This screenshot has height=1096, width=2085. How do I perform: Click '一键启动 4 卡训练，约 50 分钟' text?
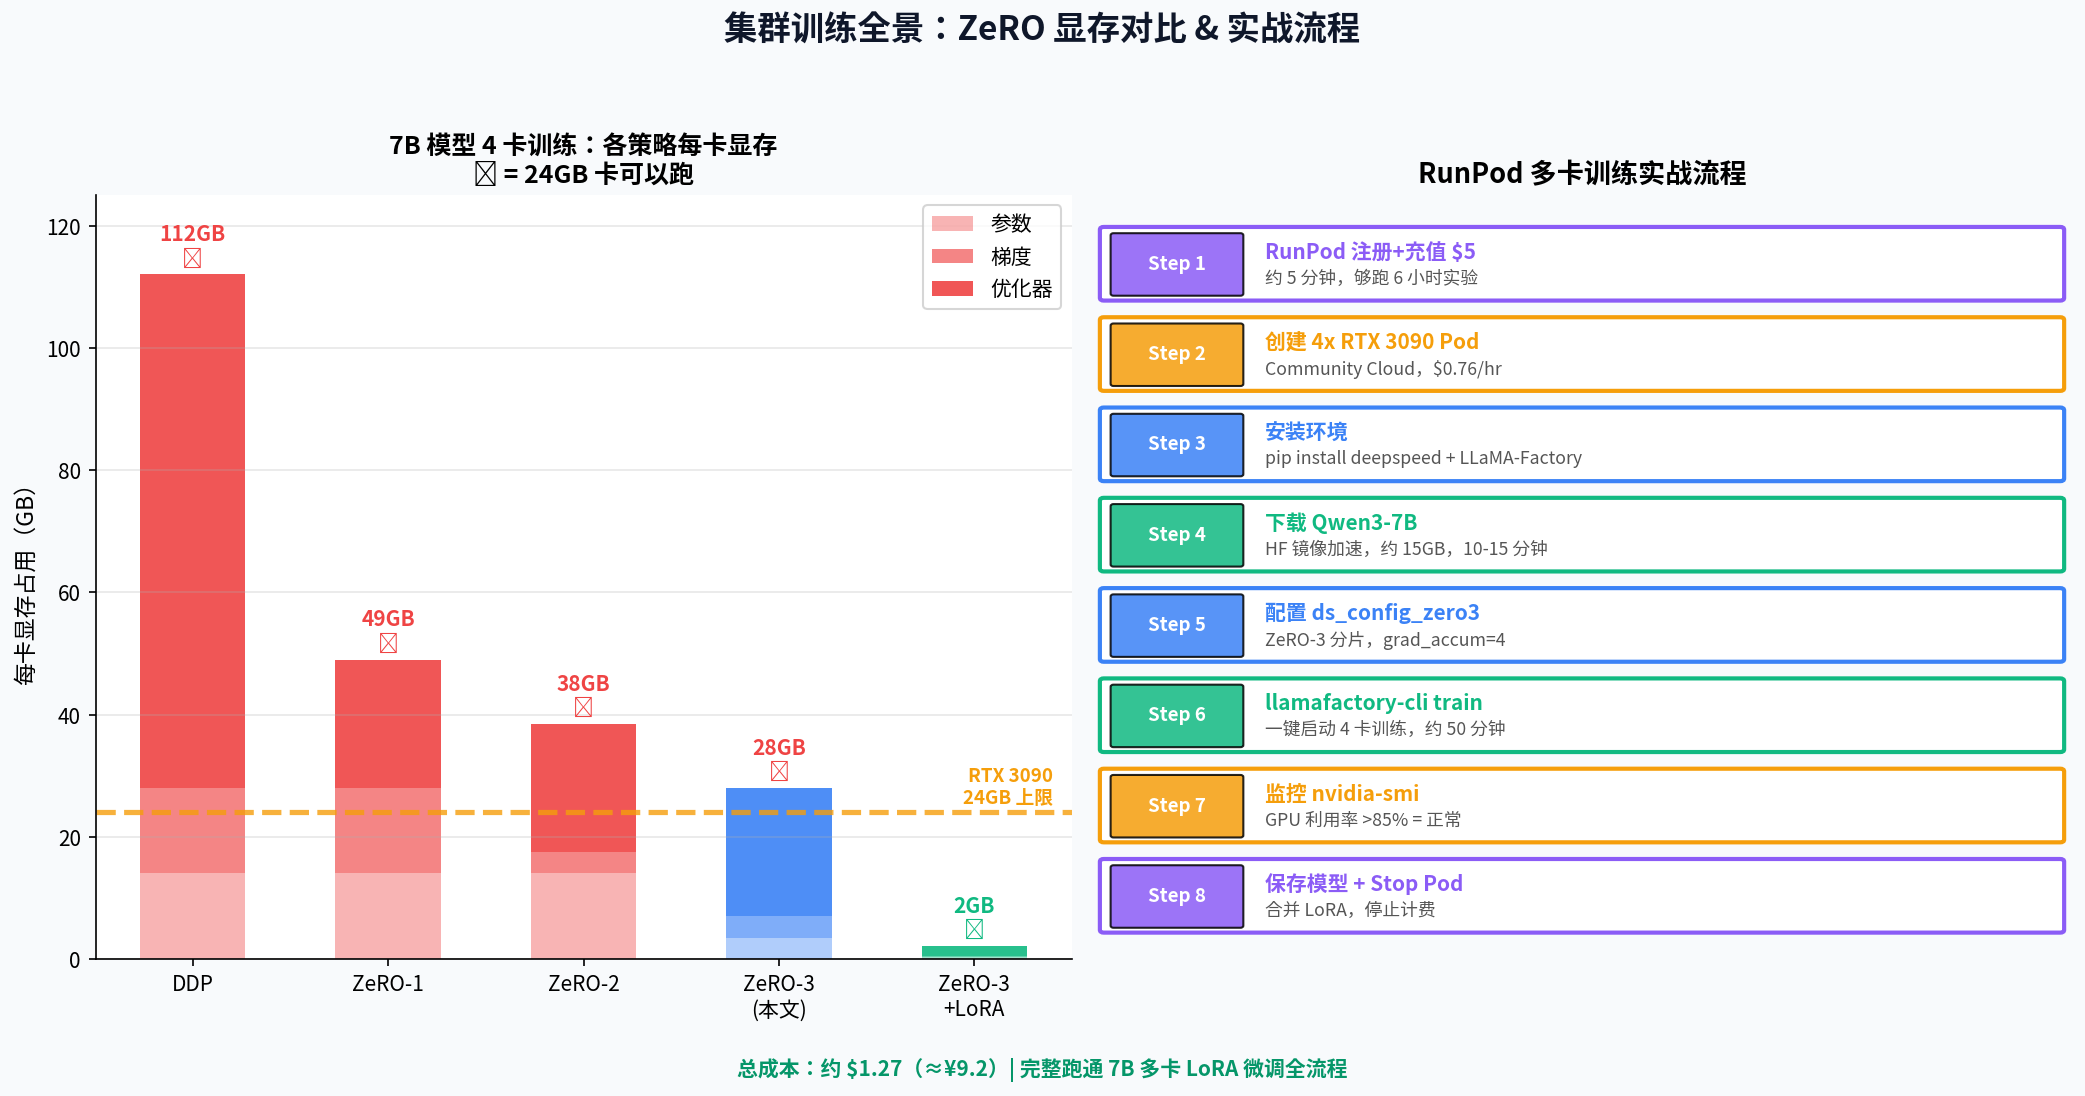[x=1385, y=729]
